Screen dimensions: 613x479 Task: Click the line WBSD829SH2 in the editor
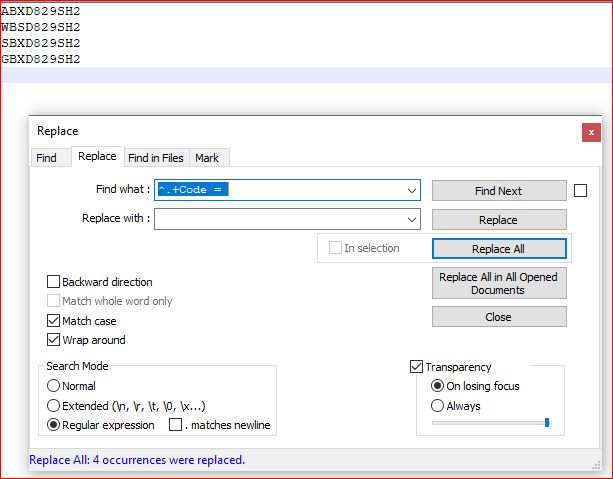pyautogui.click(x=41, y=27)
